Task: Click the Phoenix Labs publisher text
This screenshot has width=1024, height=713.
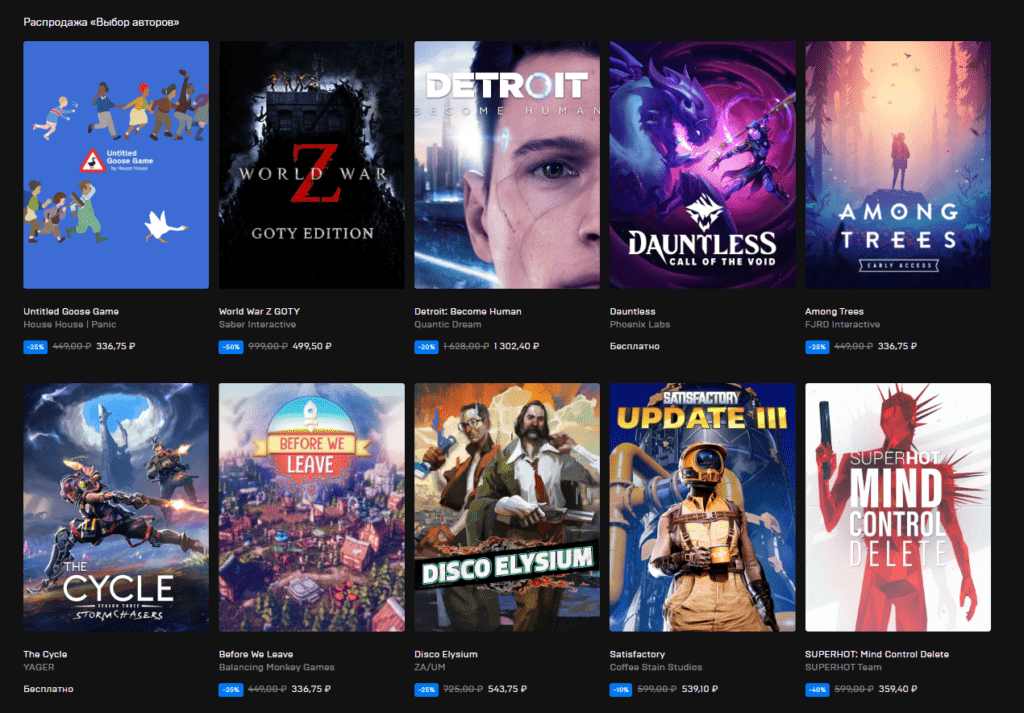Action: click(640, 325)
